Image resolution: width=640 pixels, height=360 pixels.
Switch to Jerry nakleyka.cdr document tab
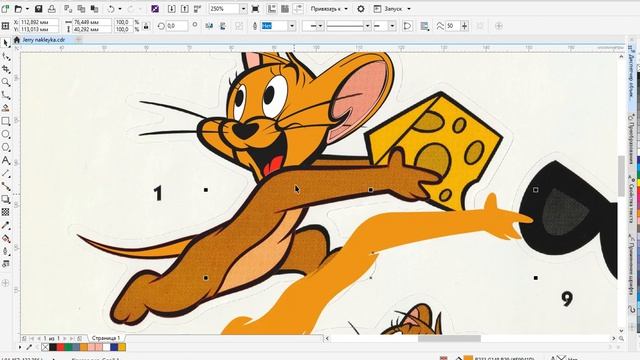click(x=44, y=40)
